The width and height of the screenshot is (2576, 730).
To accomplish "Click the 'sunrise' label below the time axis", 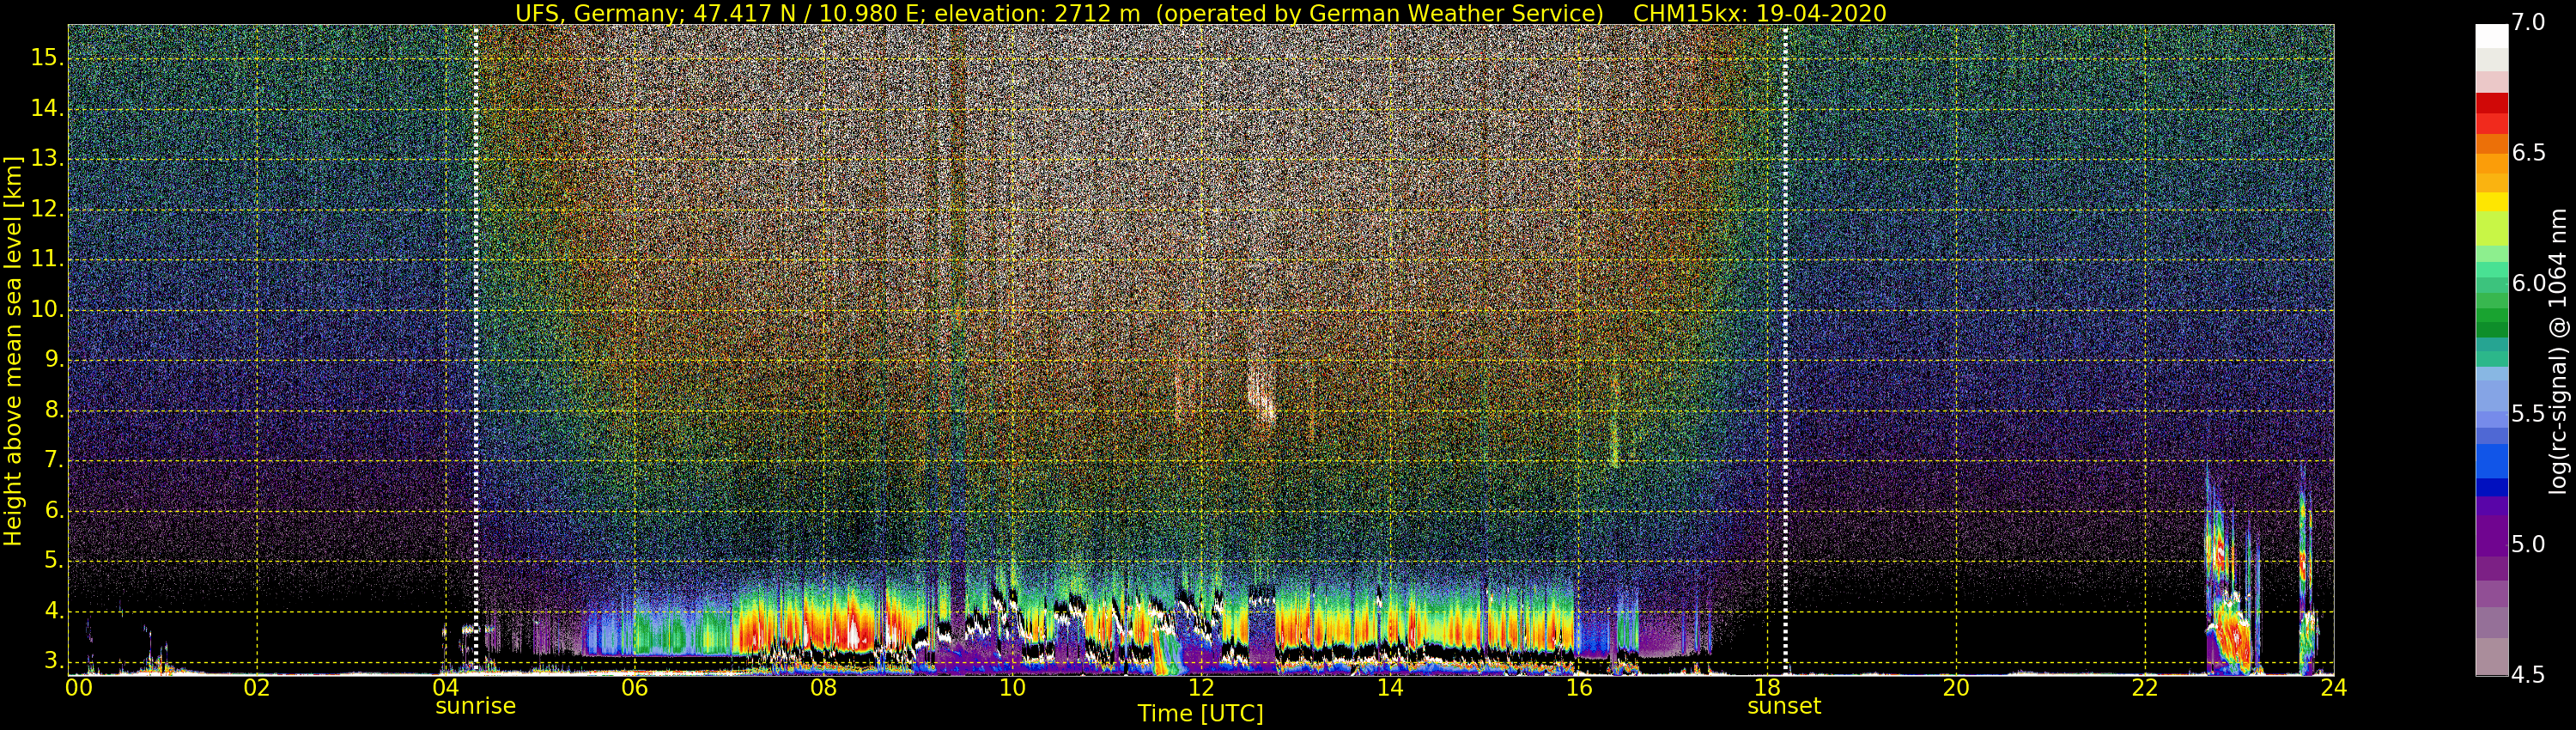I will coord(475,706).
